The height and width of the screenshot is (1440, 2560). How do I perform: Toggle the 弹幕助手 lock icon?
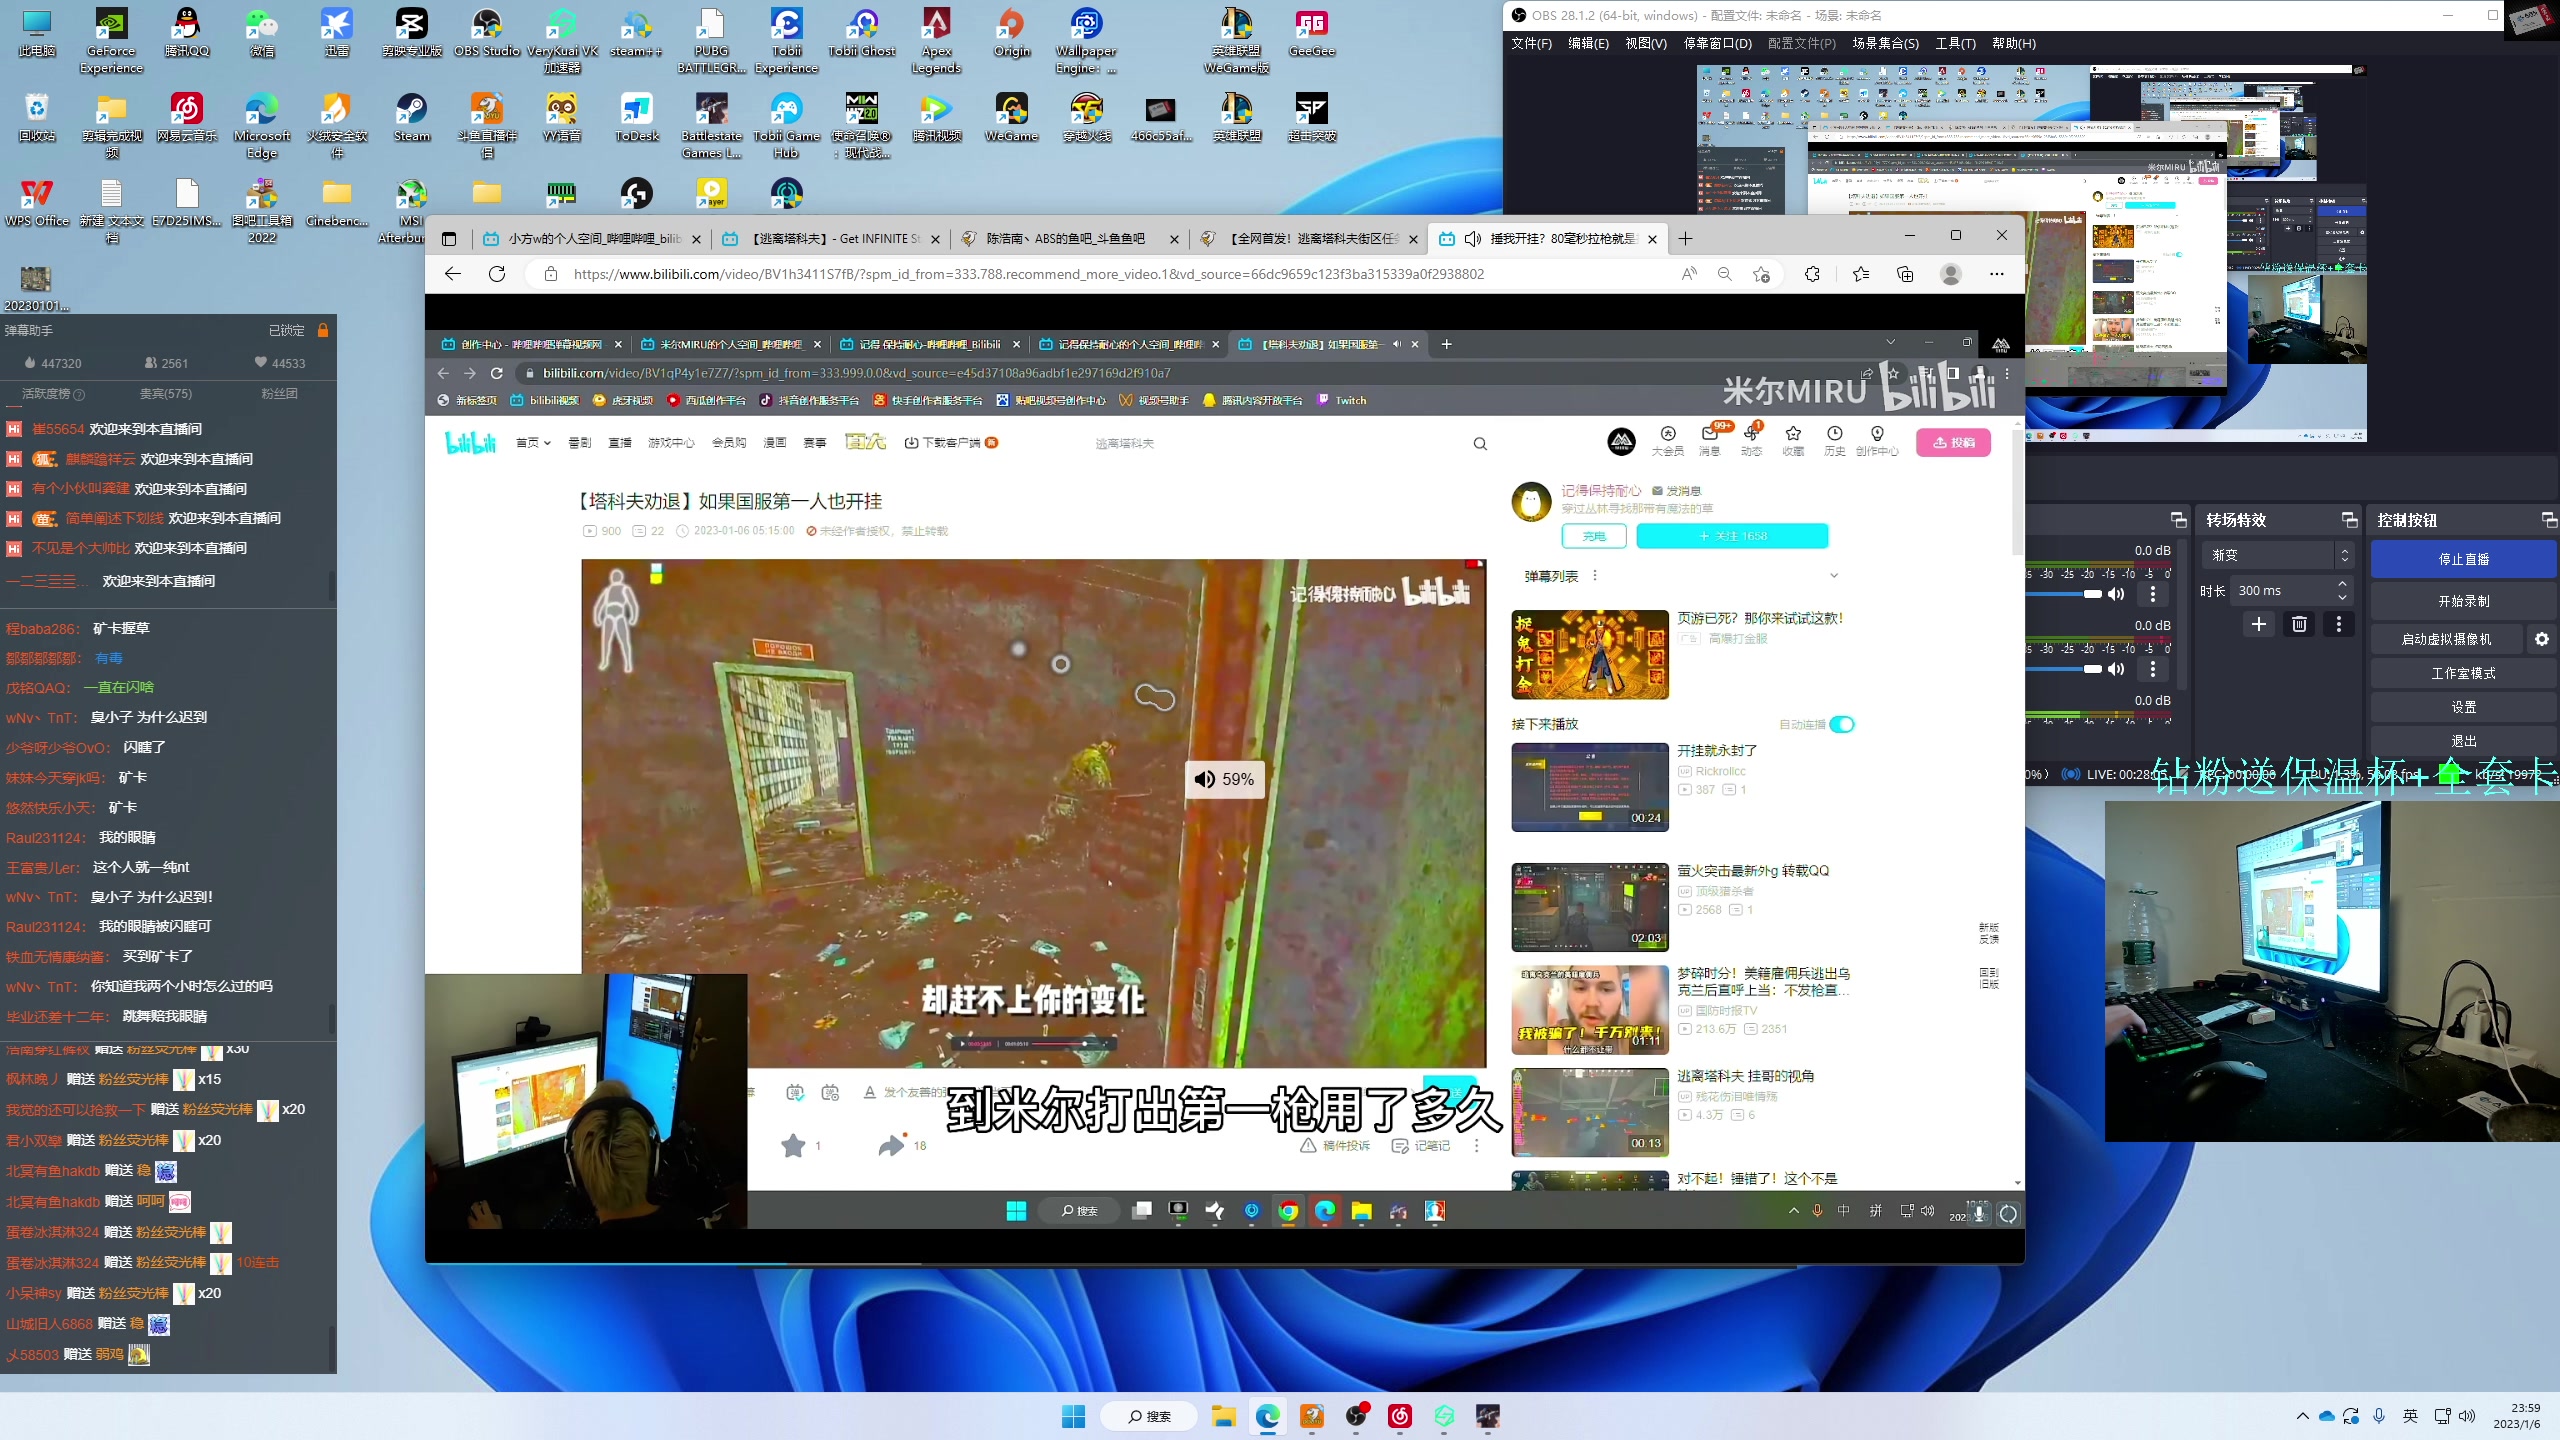(323, 330)
